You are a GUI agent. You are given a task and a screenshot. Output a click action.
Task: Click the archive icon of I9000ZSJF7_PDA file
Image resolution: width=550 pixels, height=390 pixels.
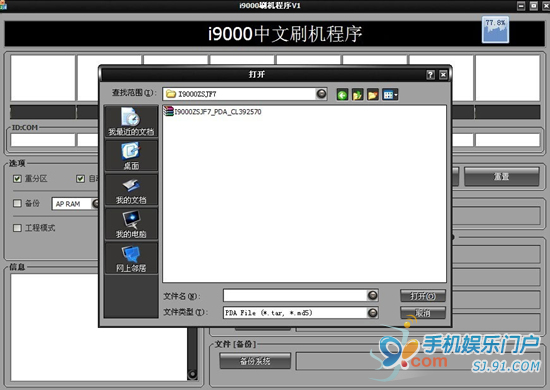pyautogui.click(x=169, y=112)
